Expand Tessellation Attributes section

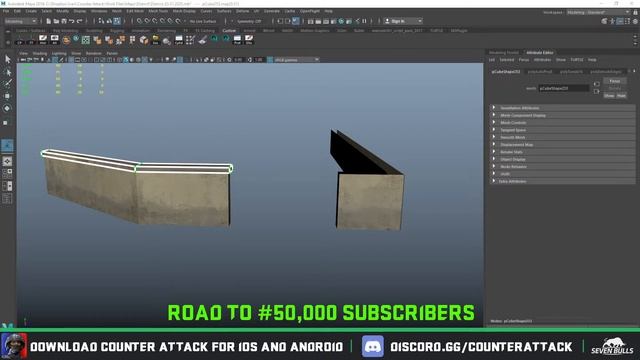(562, 108)
